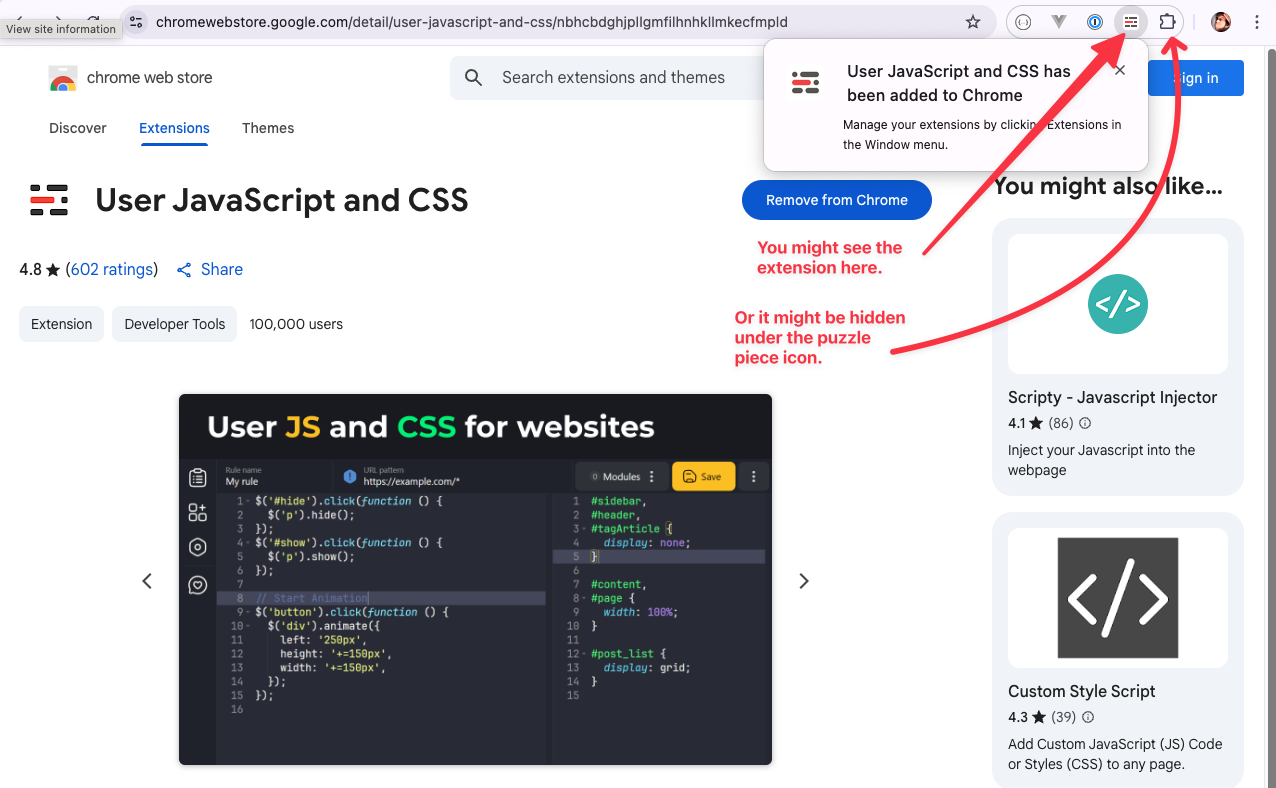Click the You might also like heading

click(1108, 186)
